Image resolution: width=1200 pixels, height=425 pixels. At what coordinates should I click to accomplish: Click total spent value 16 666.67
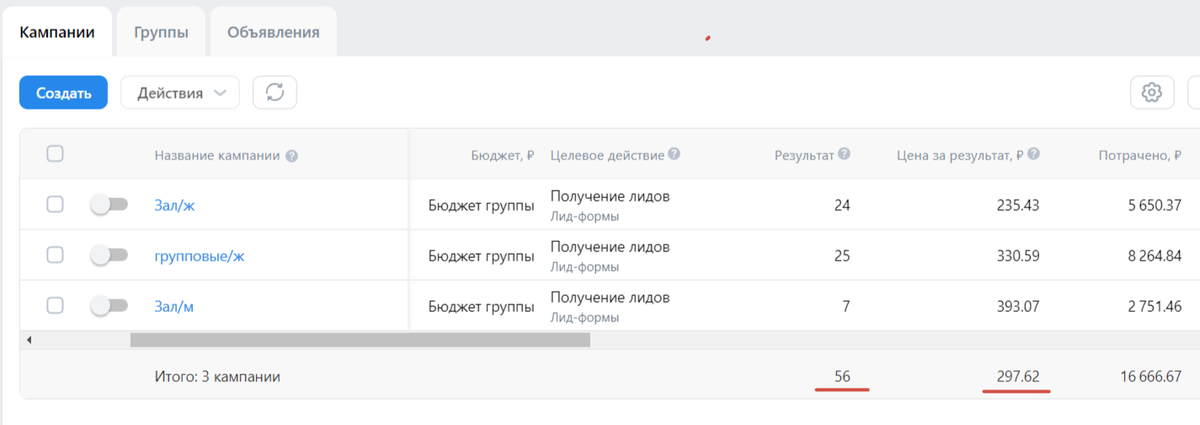coord(1150,377)
